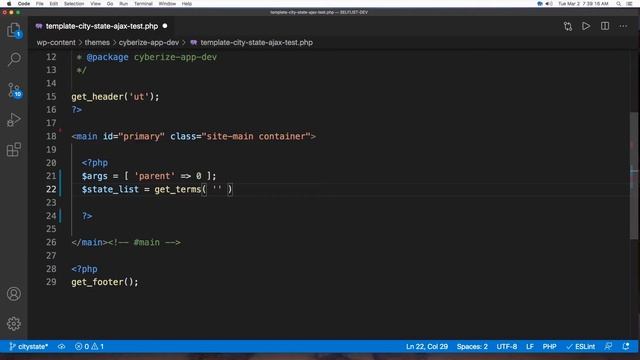The width and height of the screenshot is (640, 360).
Task: Open notifications bell in status bar
Action: [x=626, y=347]
